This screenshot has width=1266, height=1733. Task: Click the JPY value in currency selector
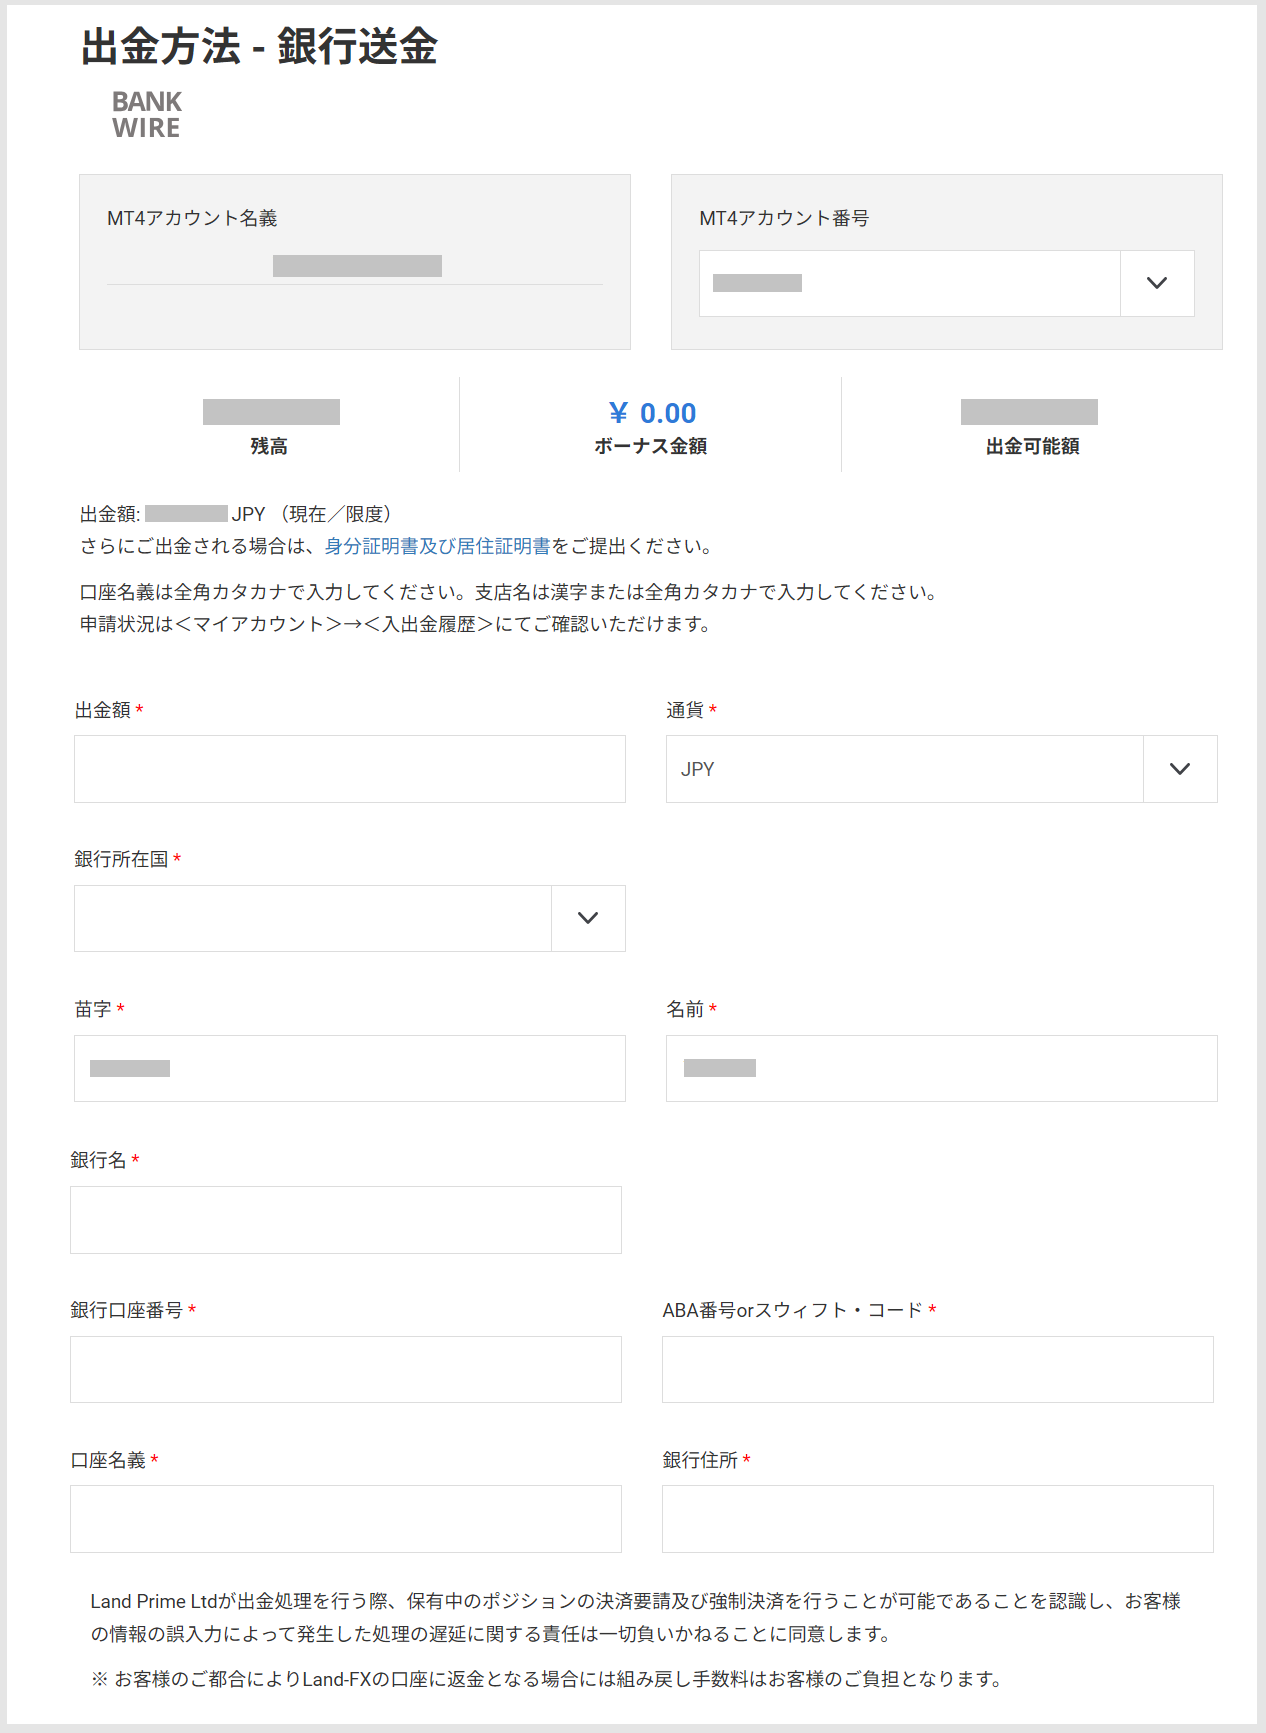pos(698,769)
